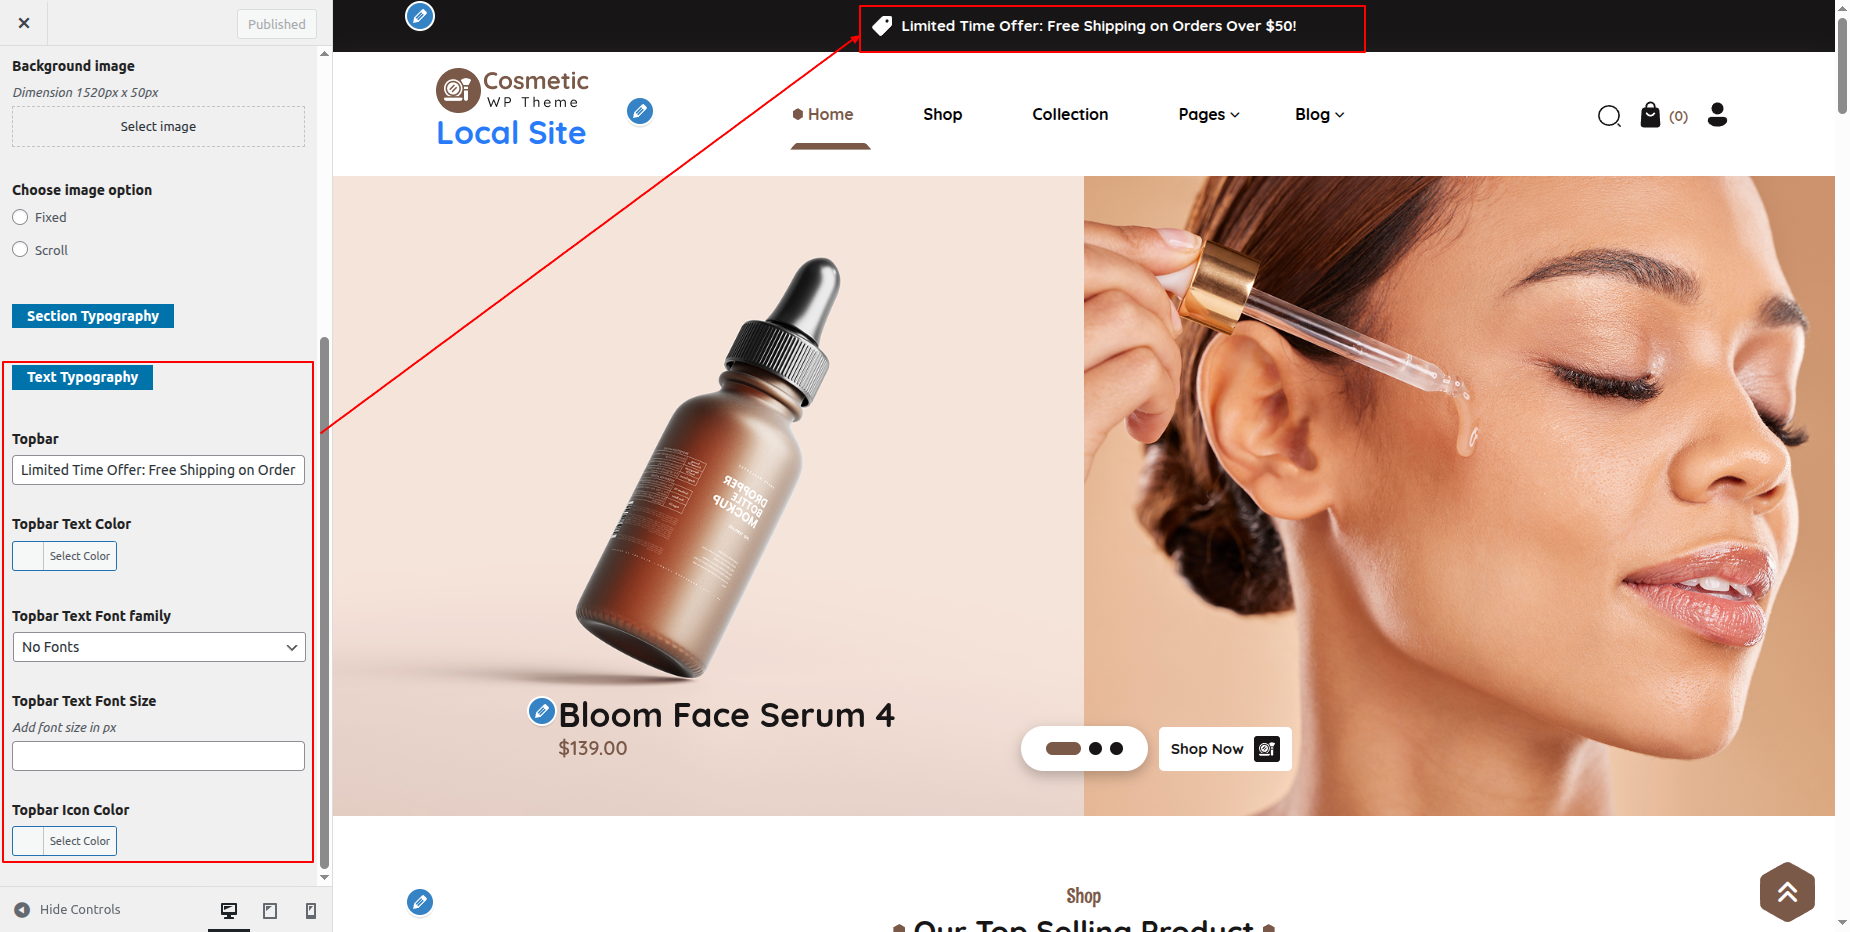Screen dimensions: 1850x932
Task: Open Topbar Text Color picker
Action: pyautogui.click(x=64, y=556)
